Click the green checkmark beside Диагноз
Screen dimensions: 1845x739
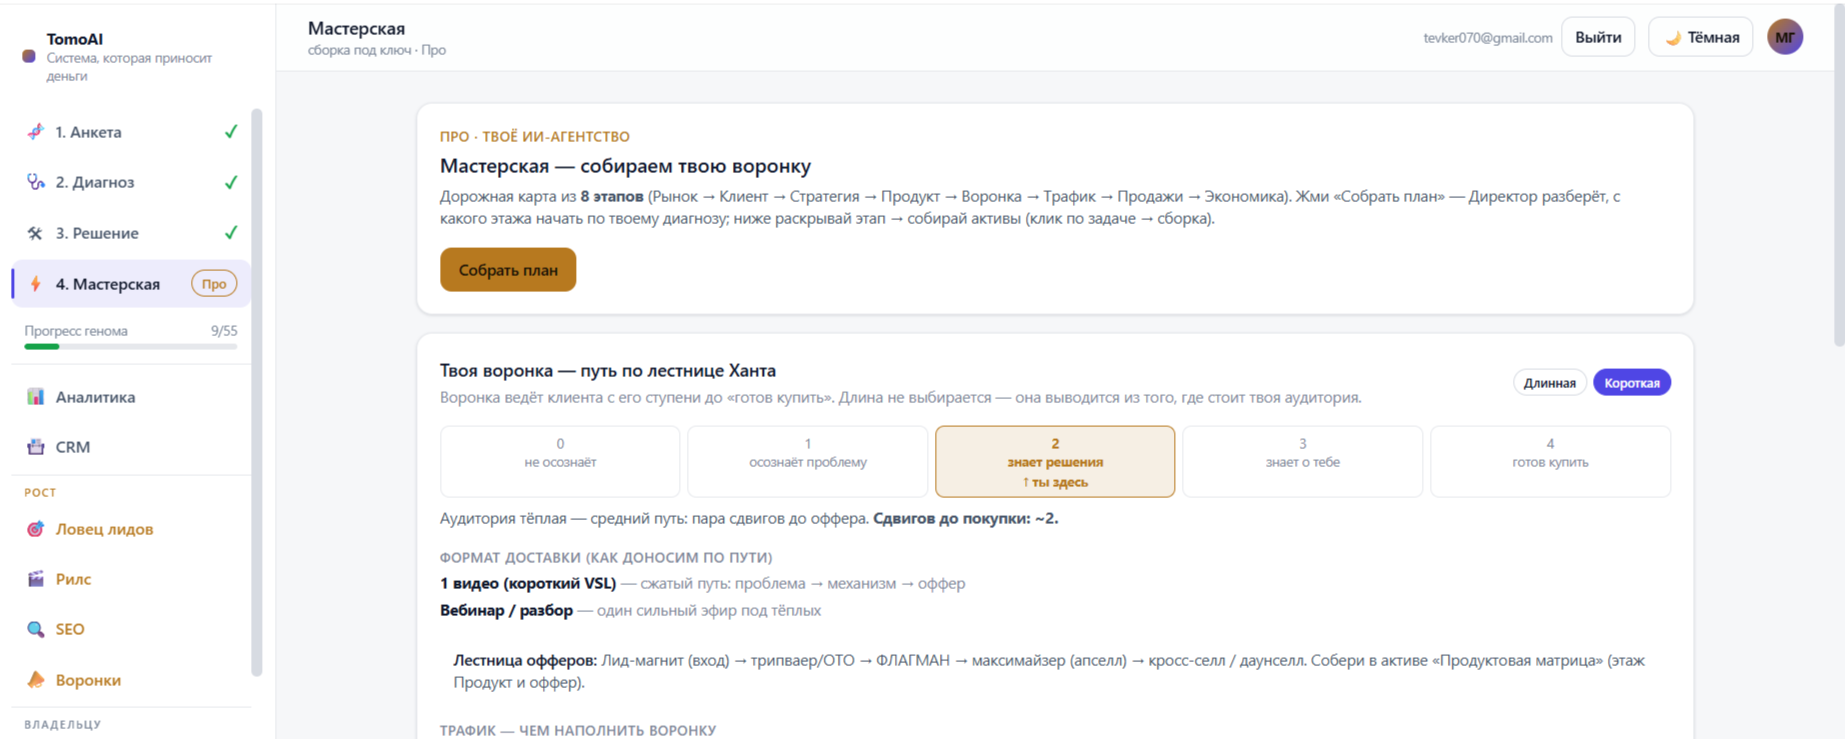click(231, 182)
